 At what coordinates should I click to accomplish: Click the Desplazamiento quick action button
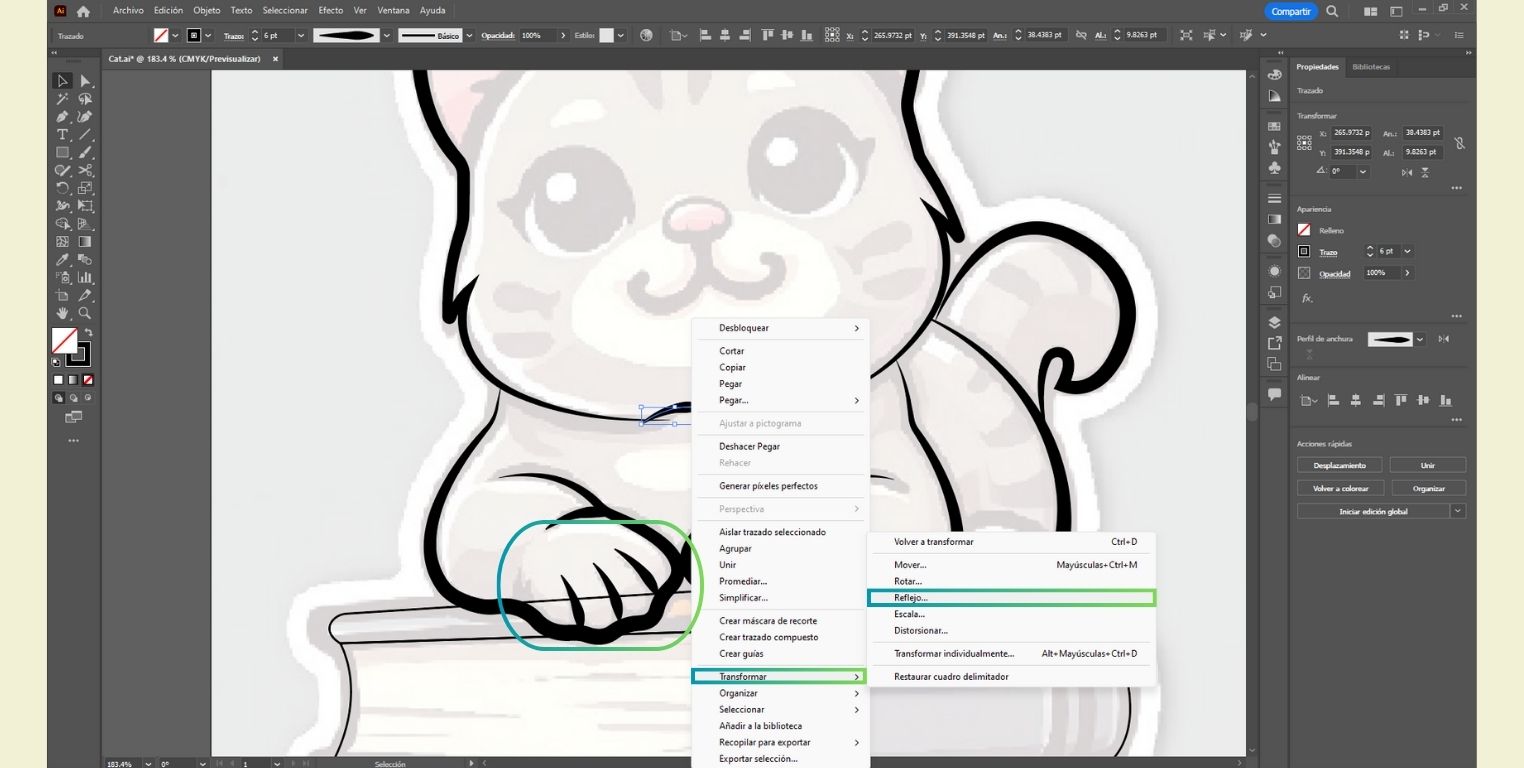[1339, 465]
